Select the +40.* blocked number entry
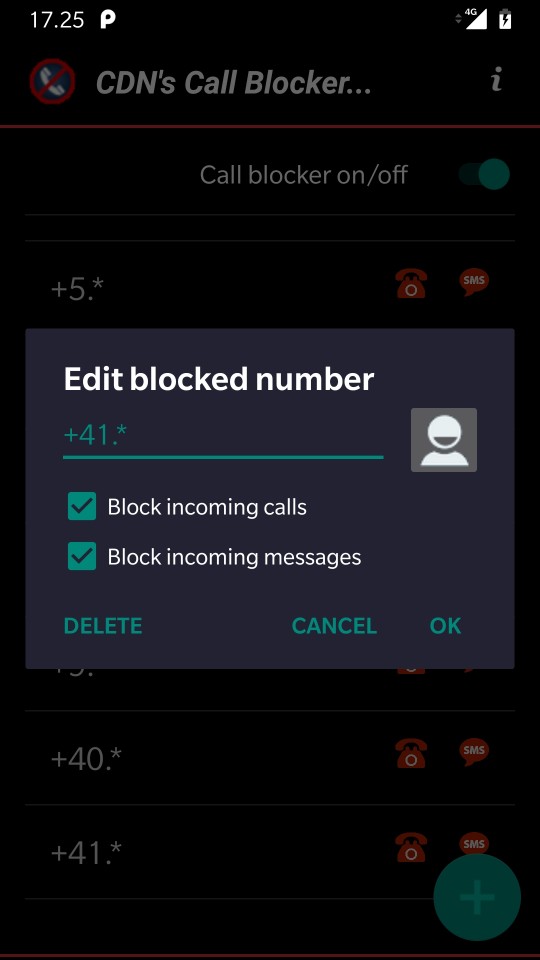The width and height of the screenshot is (540, 960). tap(270, 758)
